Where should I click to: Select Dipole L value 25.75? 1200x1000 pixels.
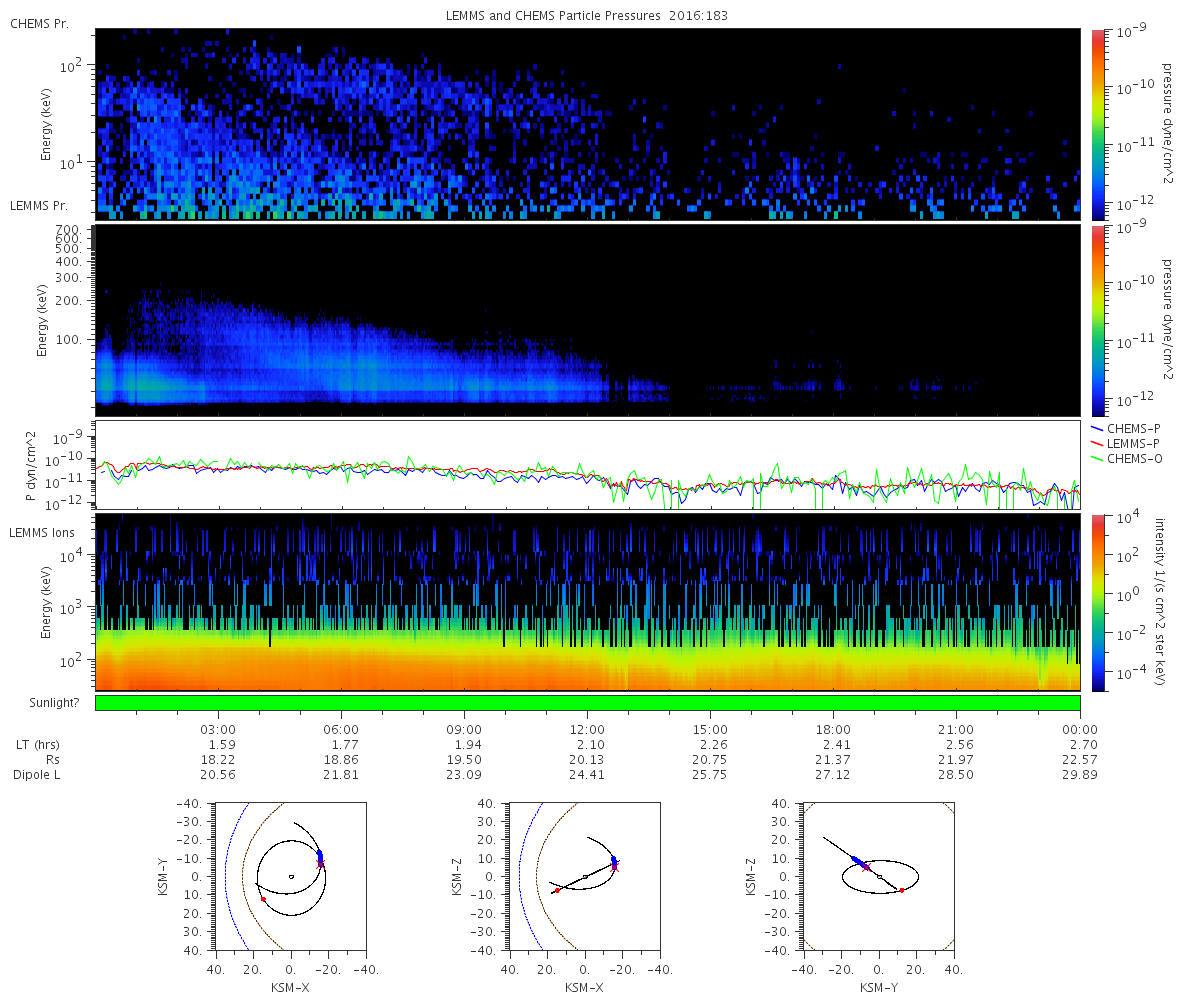[x=710, y=775]
